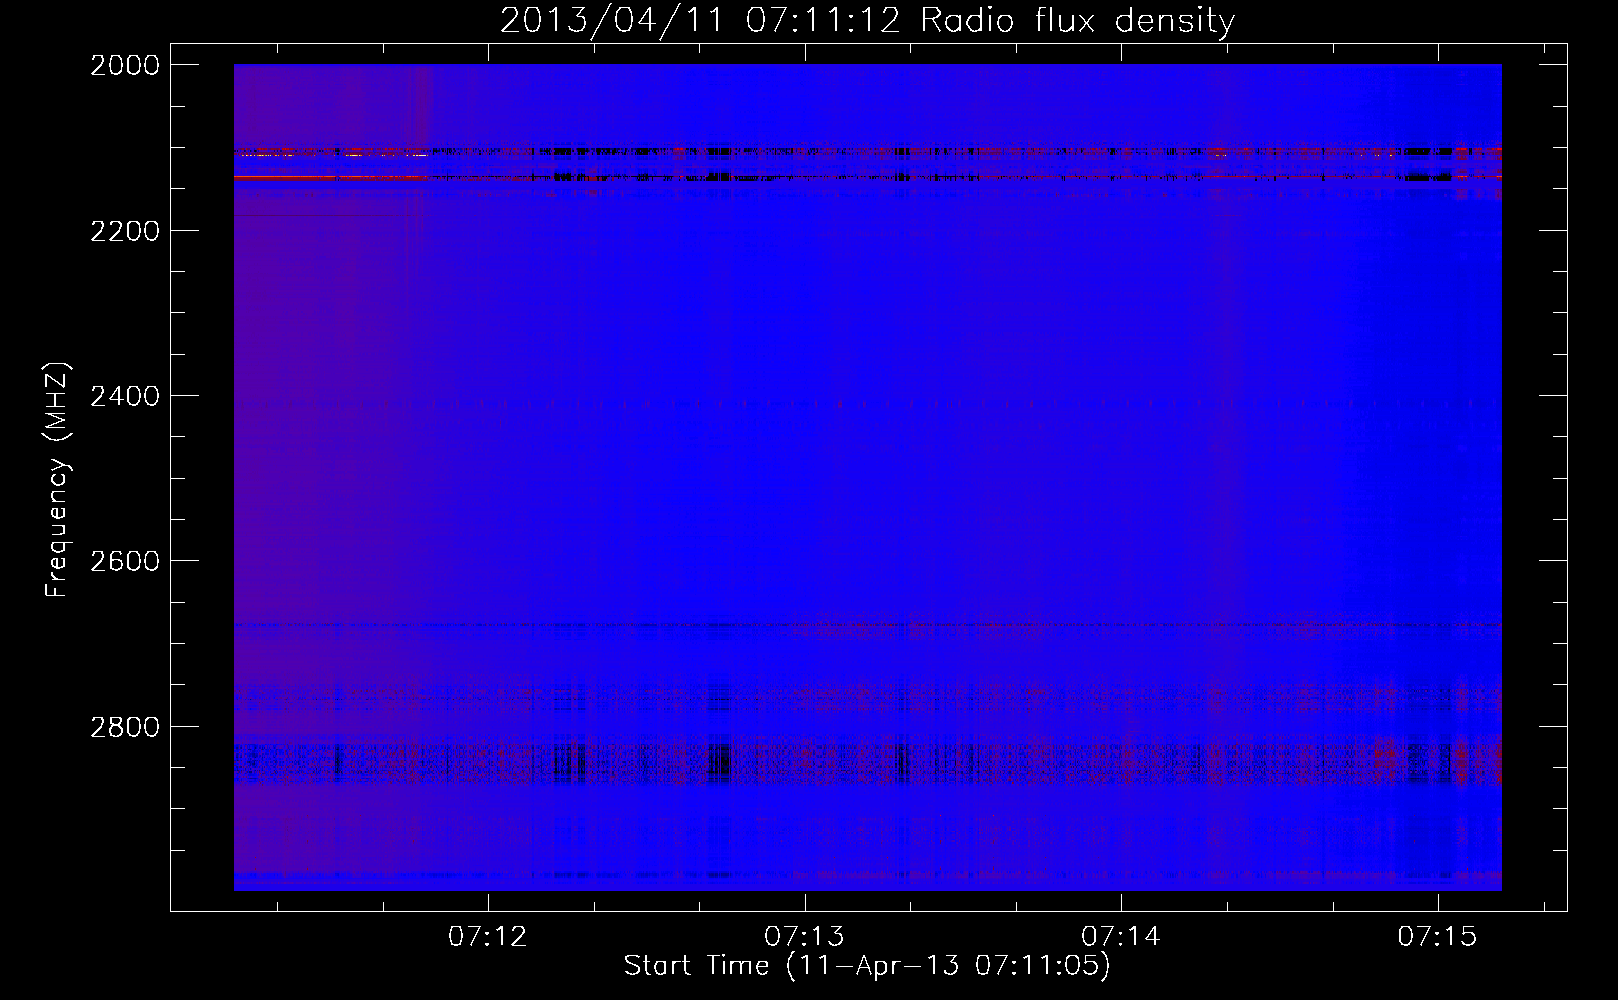This screenshot has width=1618, height=1000.
Task: Click the 07:14 time tick label
Action: coord(1121,936)
